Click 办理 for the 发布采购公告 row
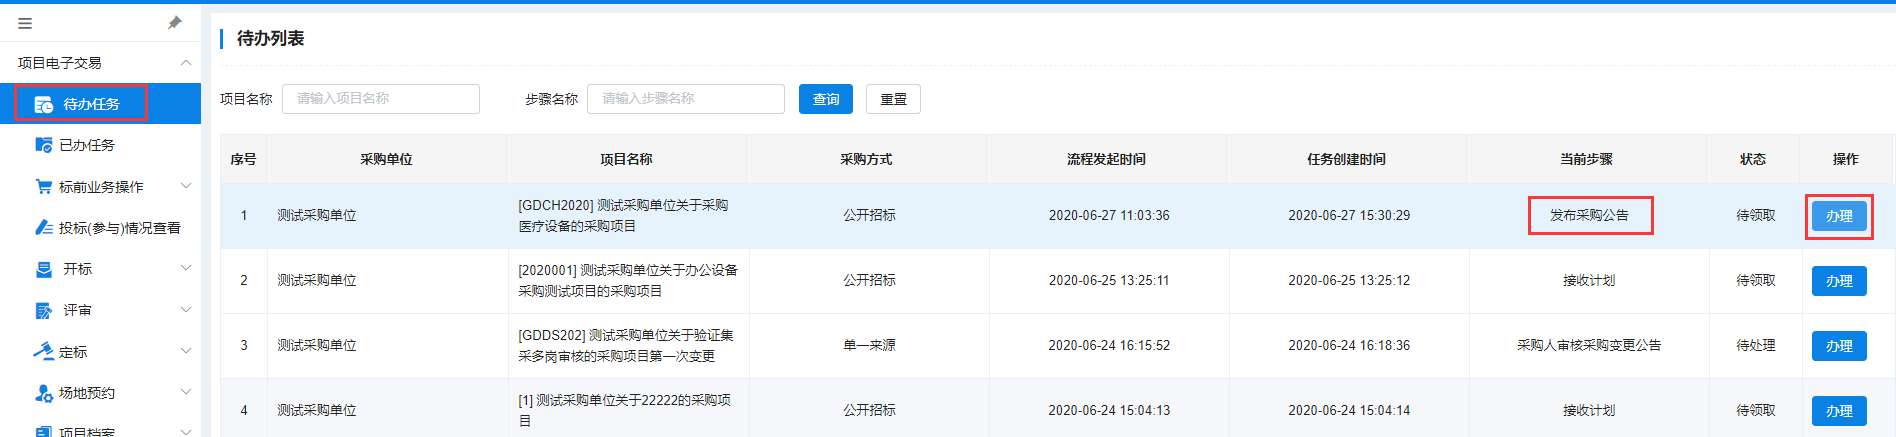The width and height of the screenshot is (1896, 437). pyautogui.click(x=1838, y=216)
